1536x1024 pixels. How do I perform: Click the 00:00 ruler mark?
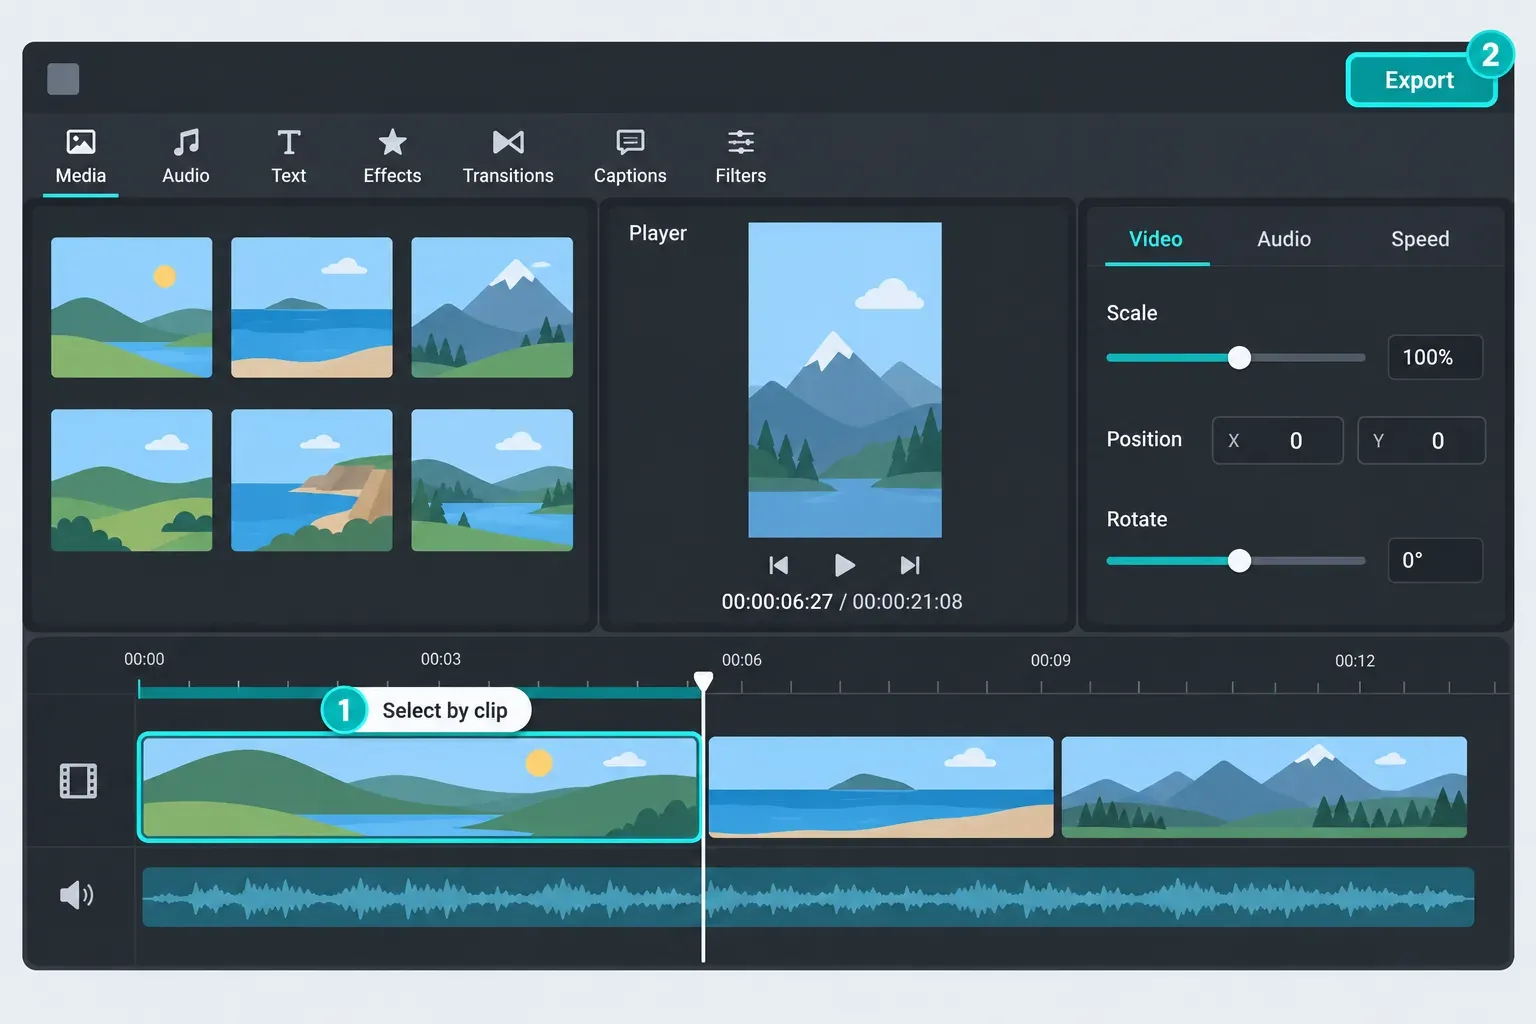[144, 659]
